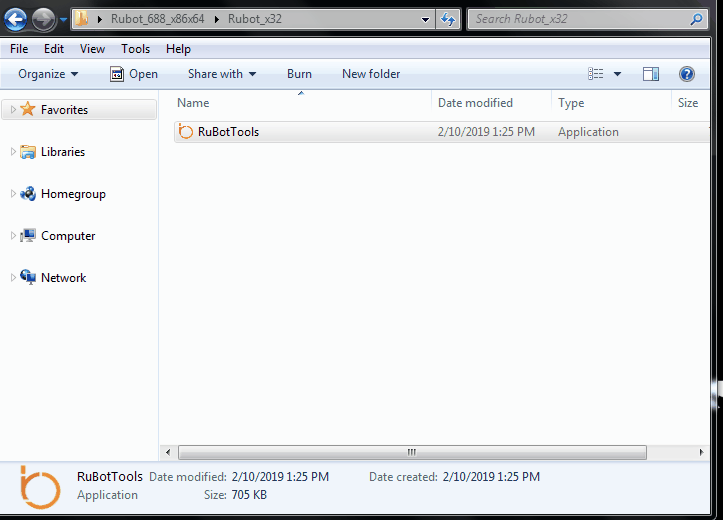Click the Date created value in details pane
This screenshot has height=520, width=723.
pos(491,477)
